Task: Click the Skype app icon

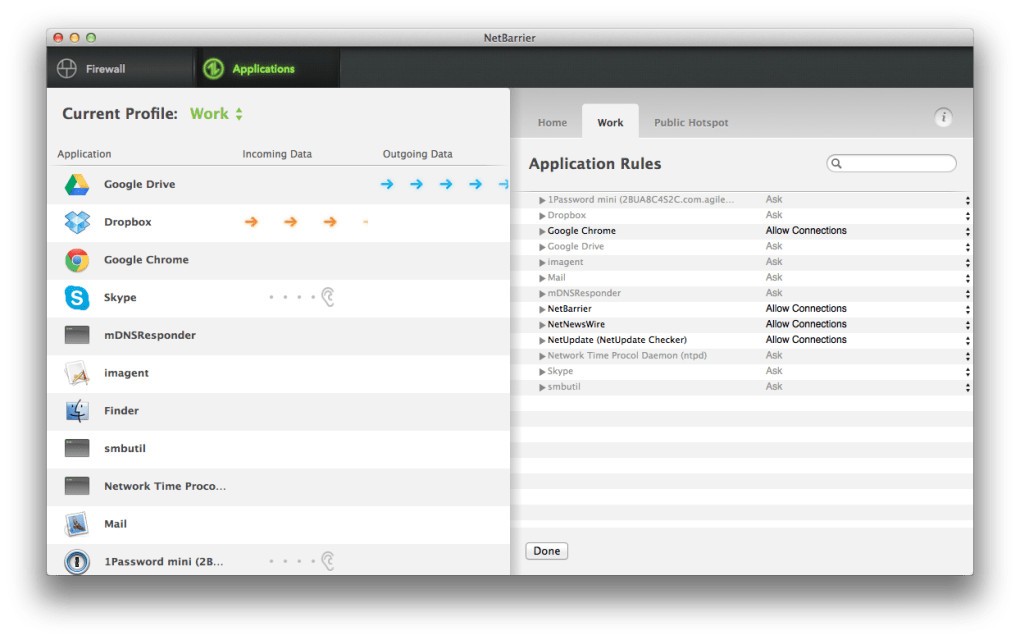Action: (x=77, y=298)
